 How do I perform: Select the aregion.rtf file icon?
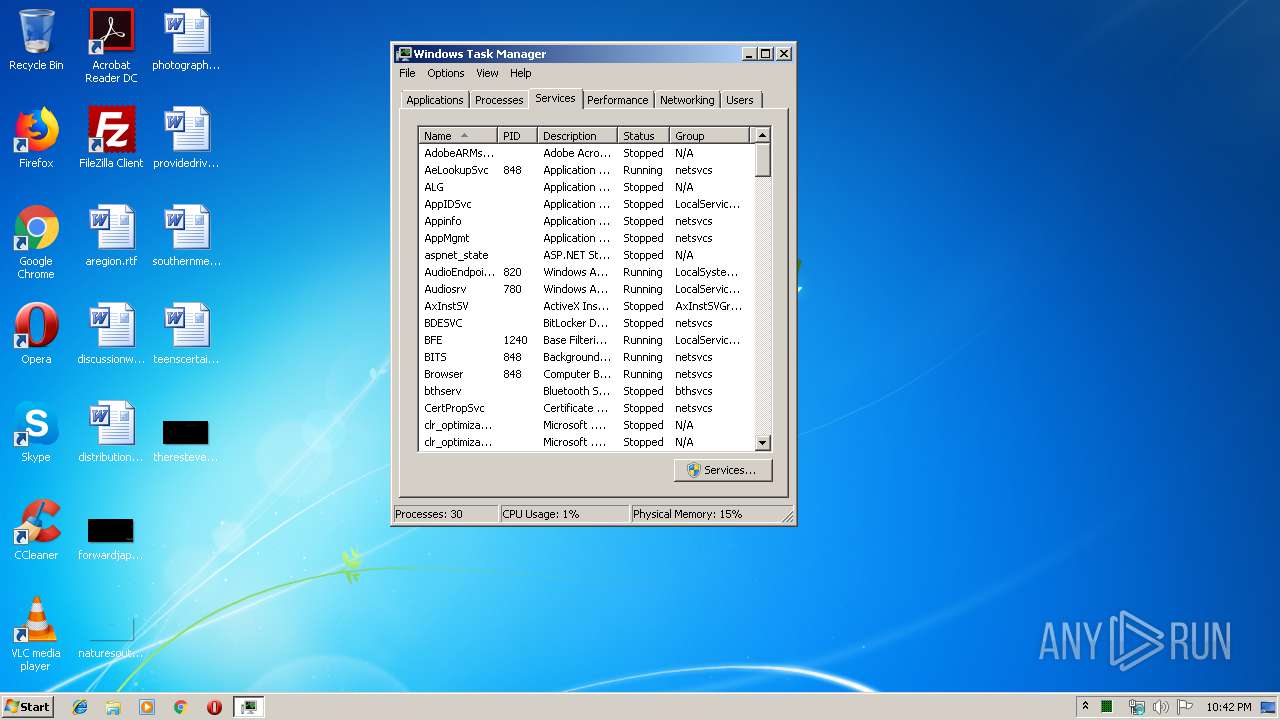[x=111, y=236]
